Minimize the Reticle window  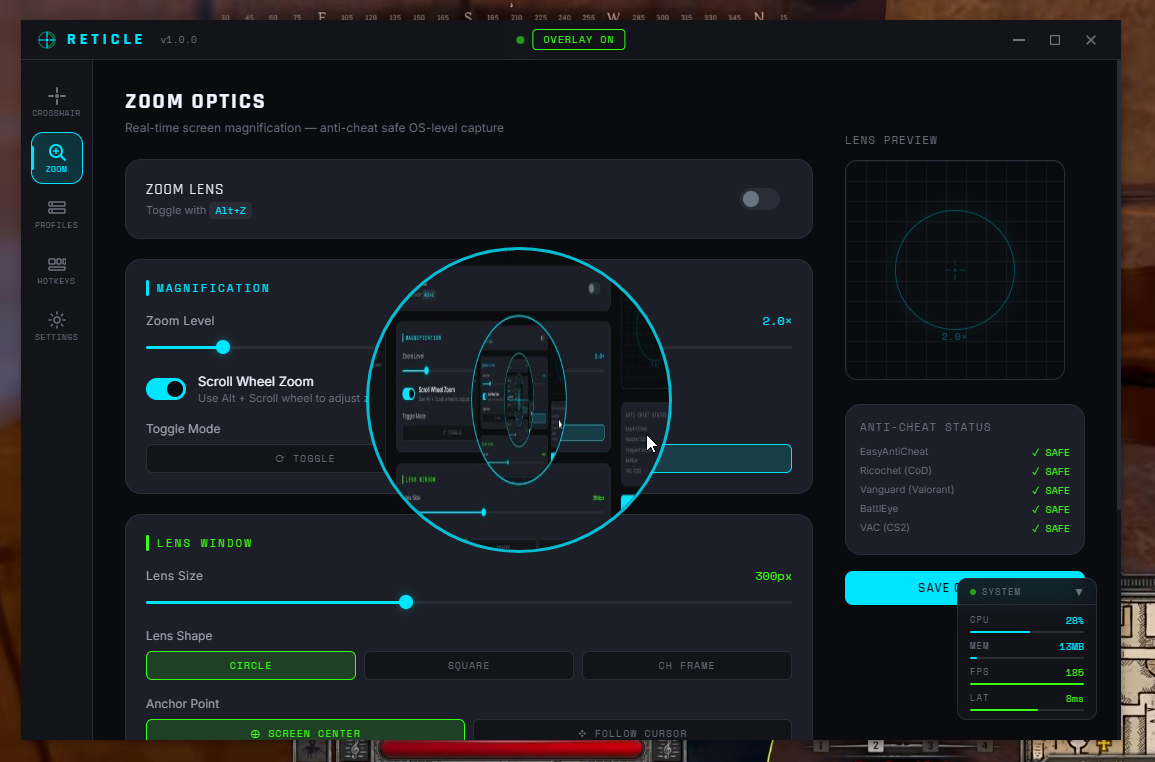(1019, 40)
